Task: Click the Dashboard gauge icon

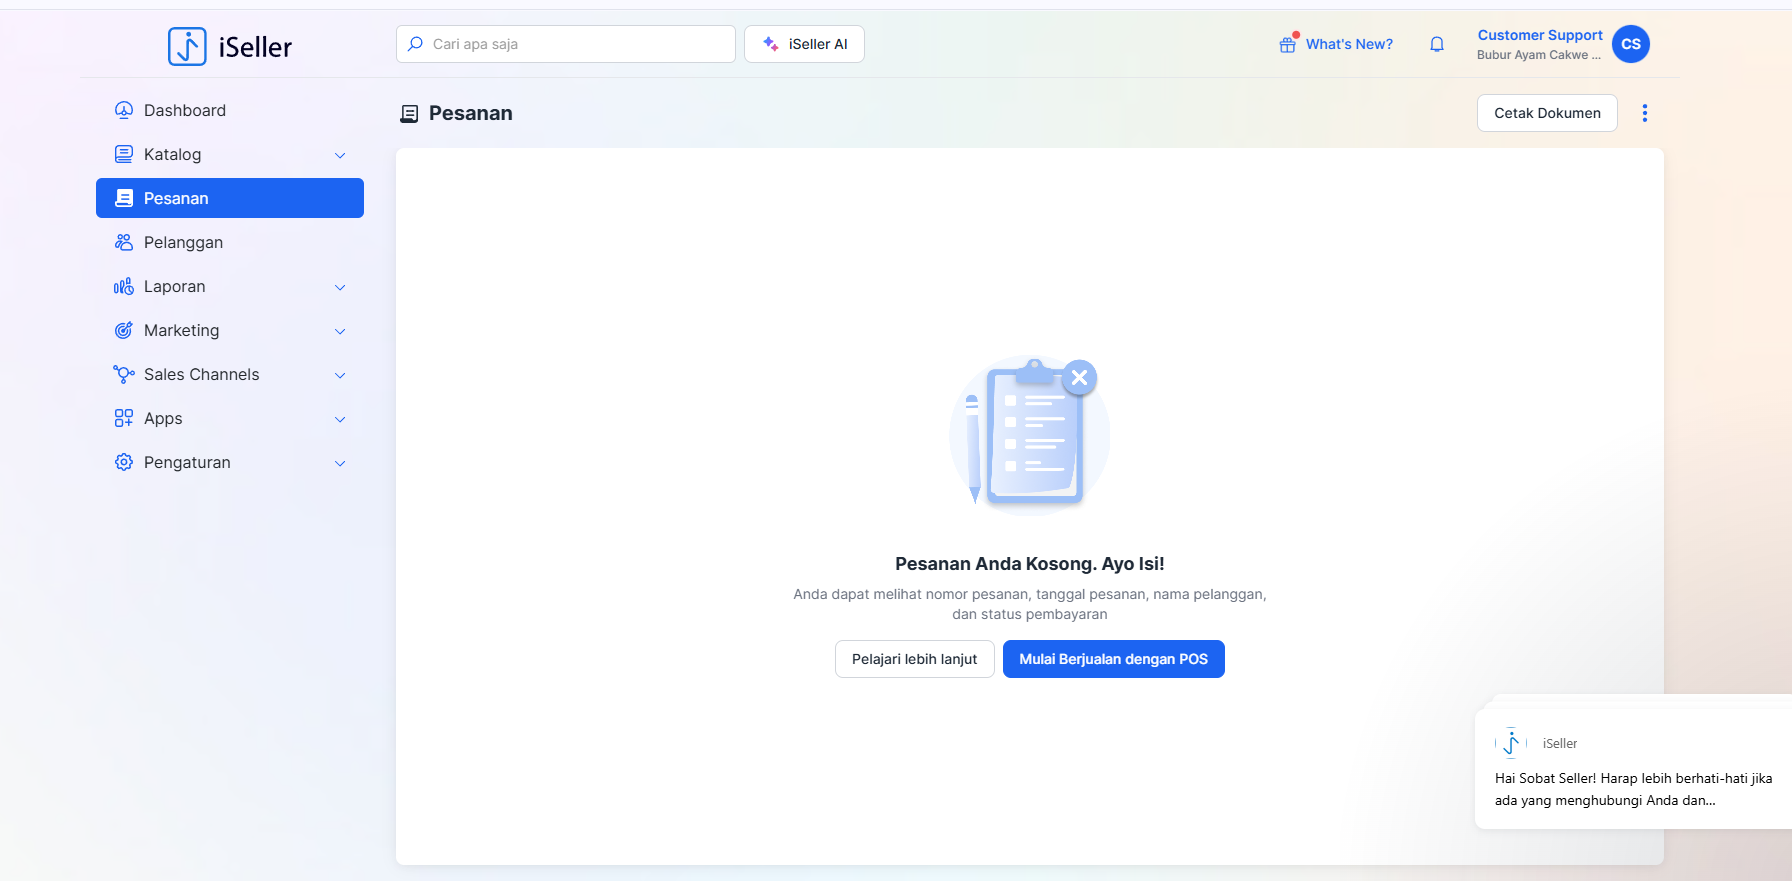Action: click(124, 110)
